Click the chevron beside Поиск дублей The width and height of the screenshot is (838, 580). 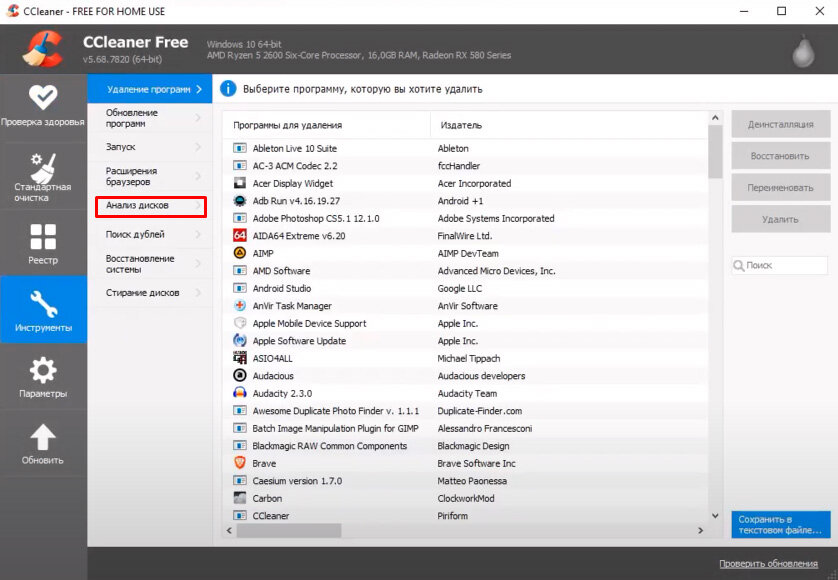(198, 234)
